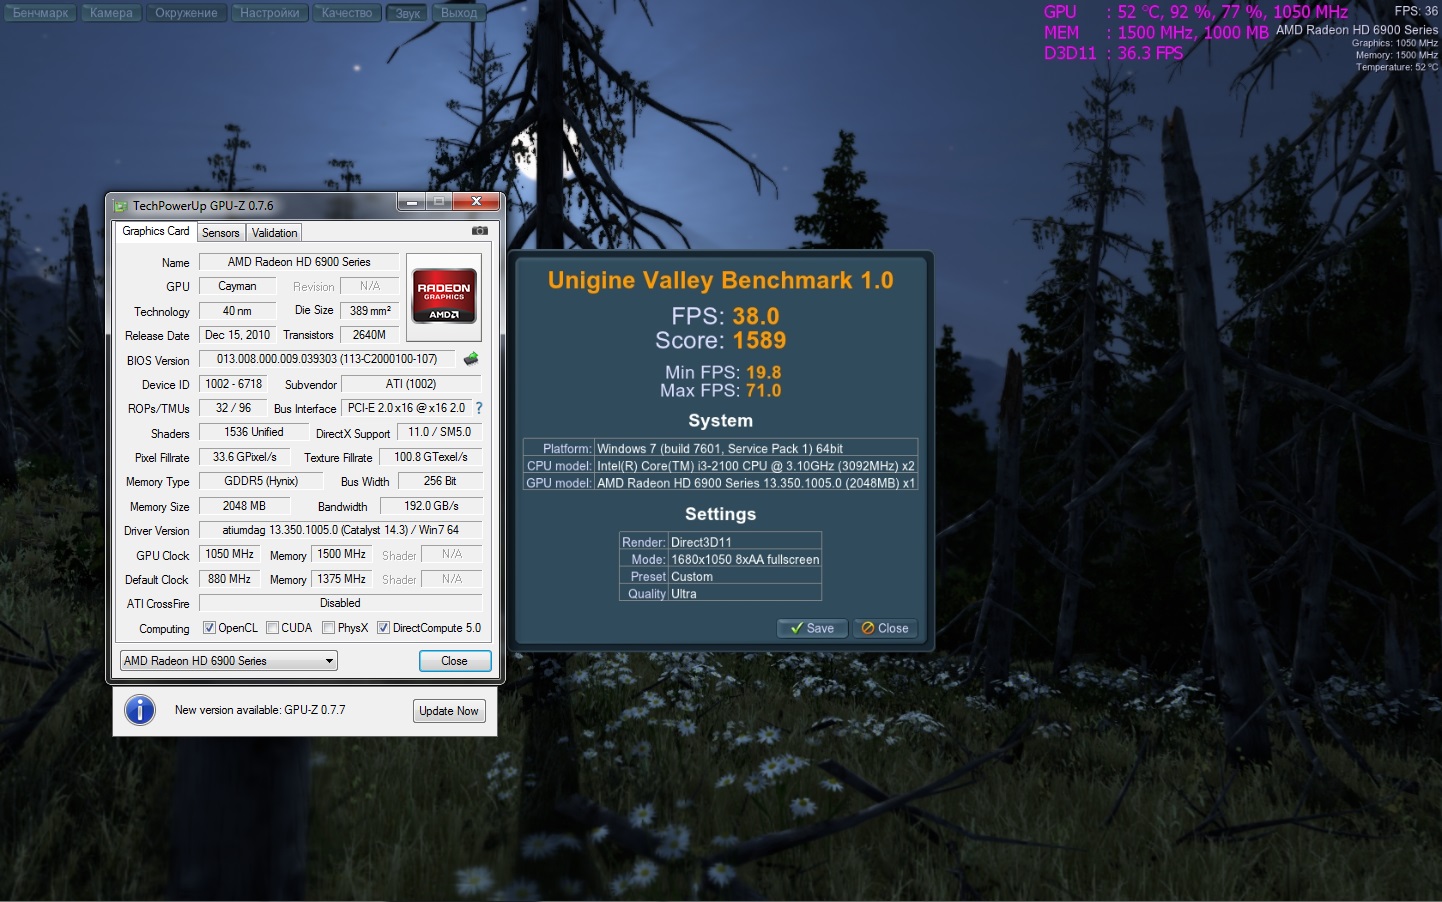
Task: Click the DirectX Support 11.0 / SM5.0 field
Action: coord(440,432)
